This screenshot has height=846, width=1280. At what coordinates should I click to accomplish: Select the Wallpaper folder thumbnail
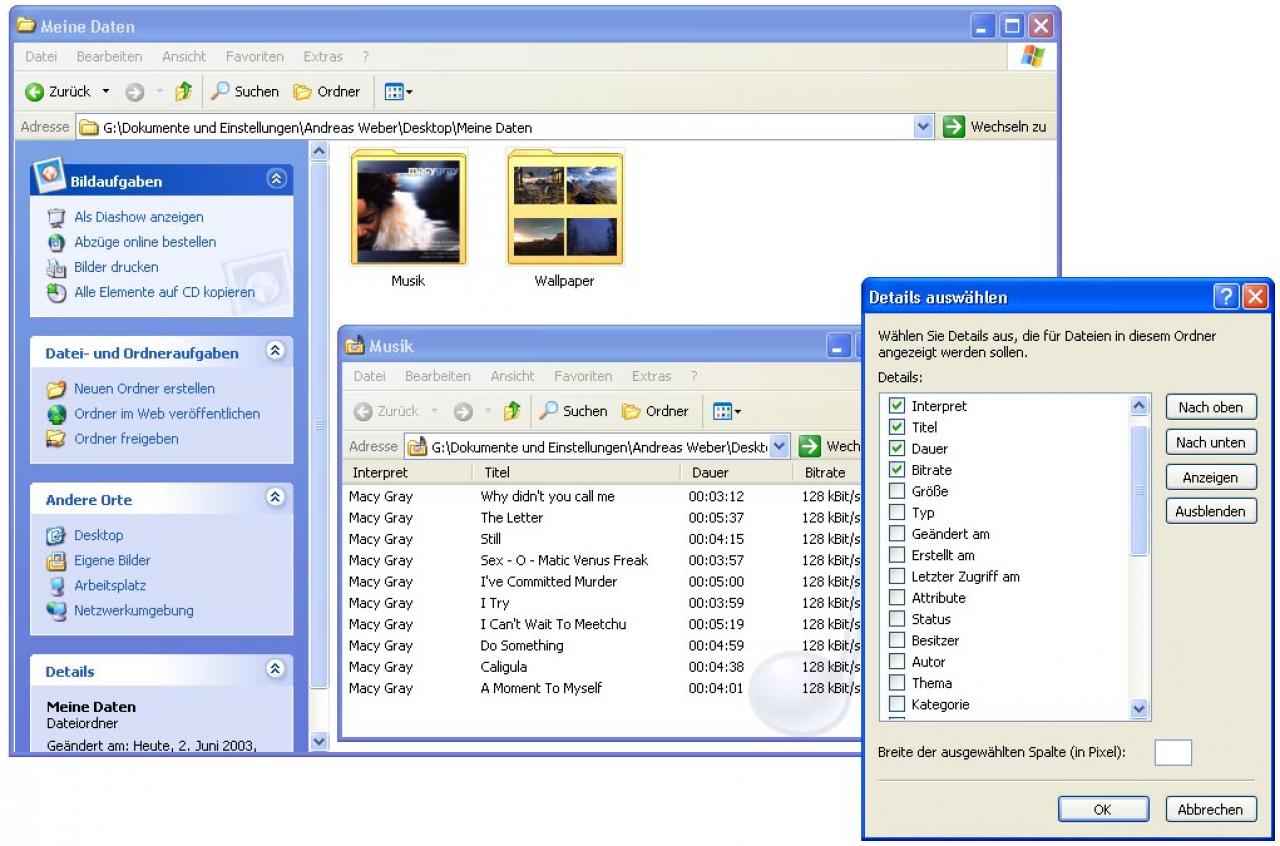click(565, 208)
